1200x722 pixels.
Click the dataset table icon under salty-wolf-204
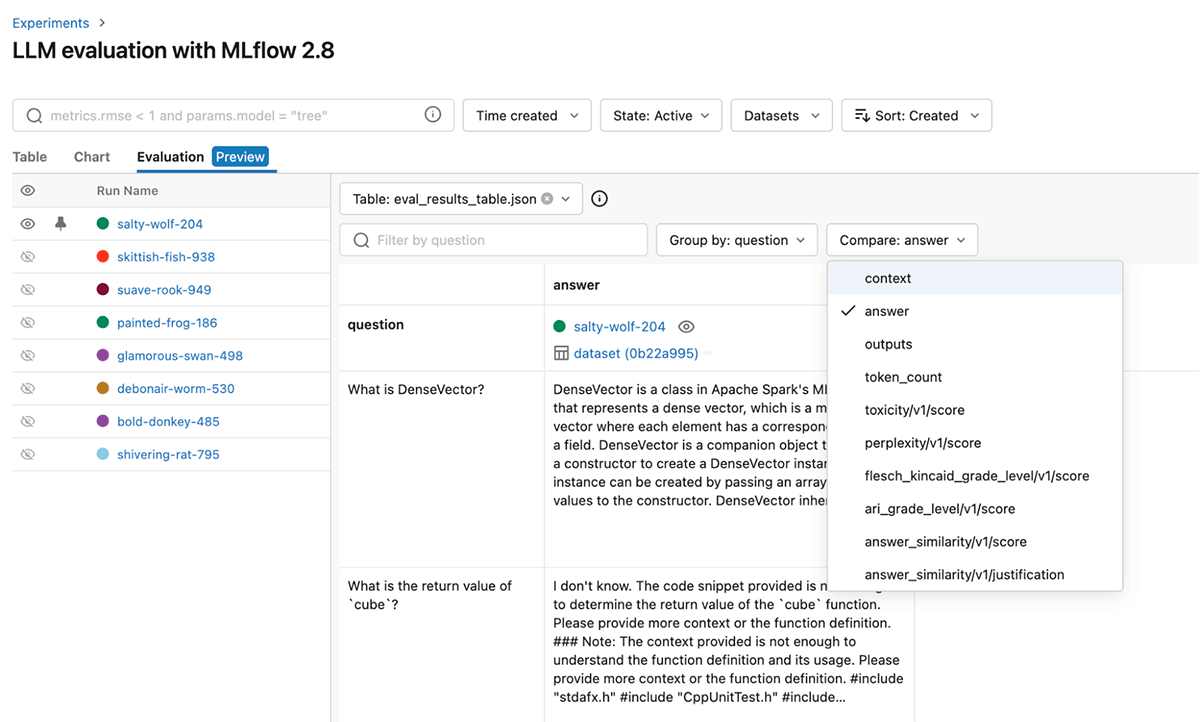point(561,353)
